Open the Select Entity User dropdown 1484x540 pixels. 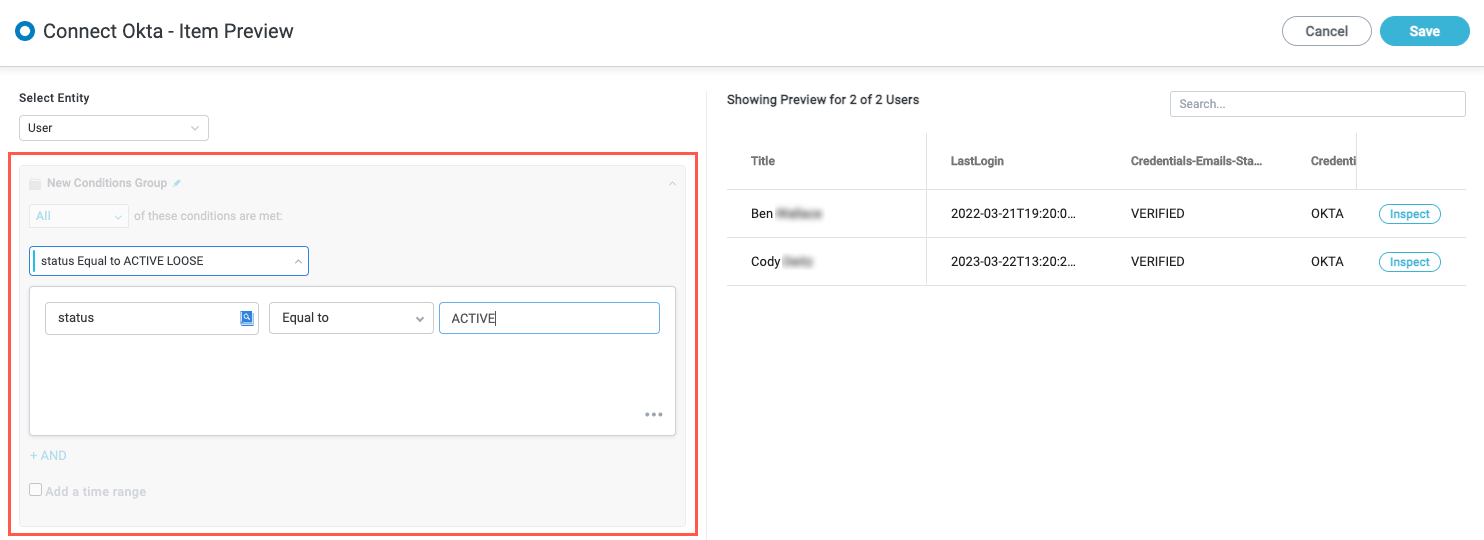point(113,128)
